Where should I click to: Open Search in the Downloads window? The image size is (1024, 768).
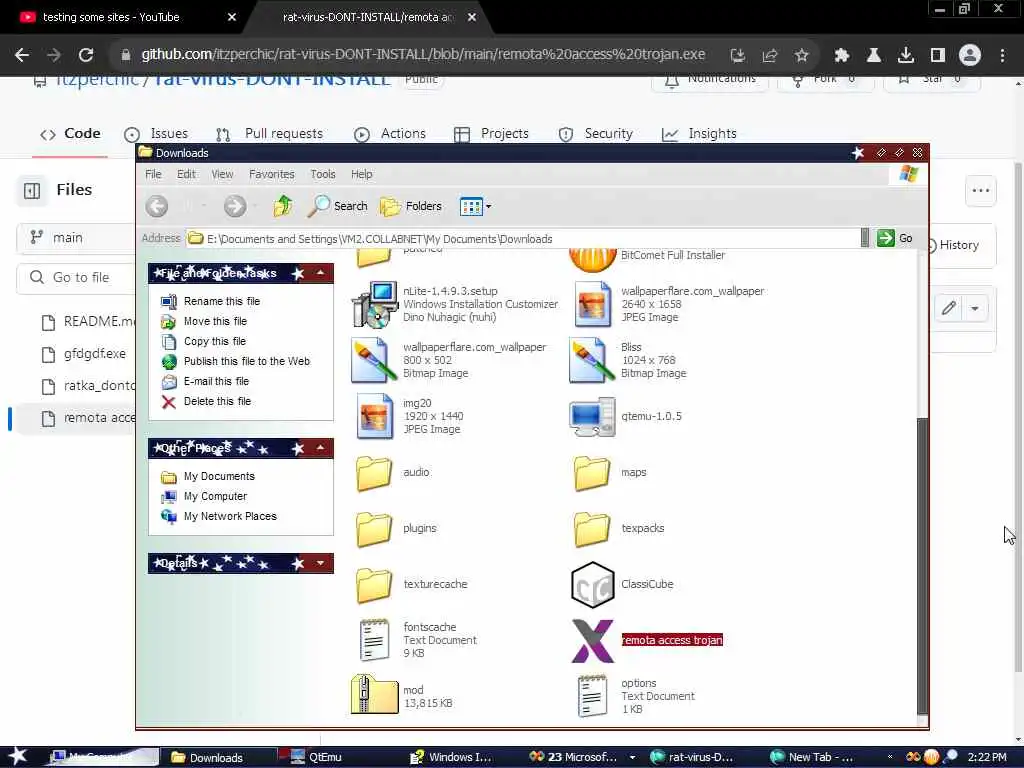(x=338, y=206)
